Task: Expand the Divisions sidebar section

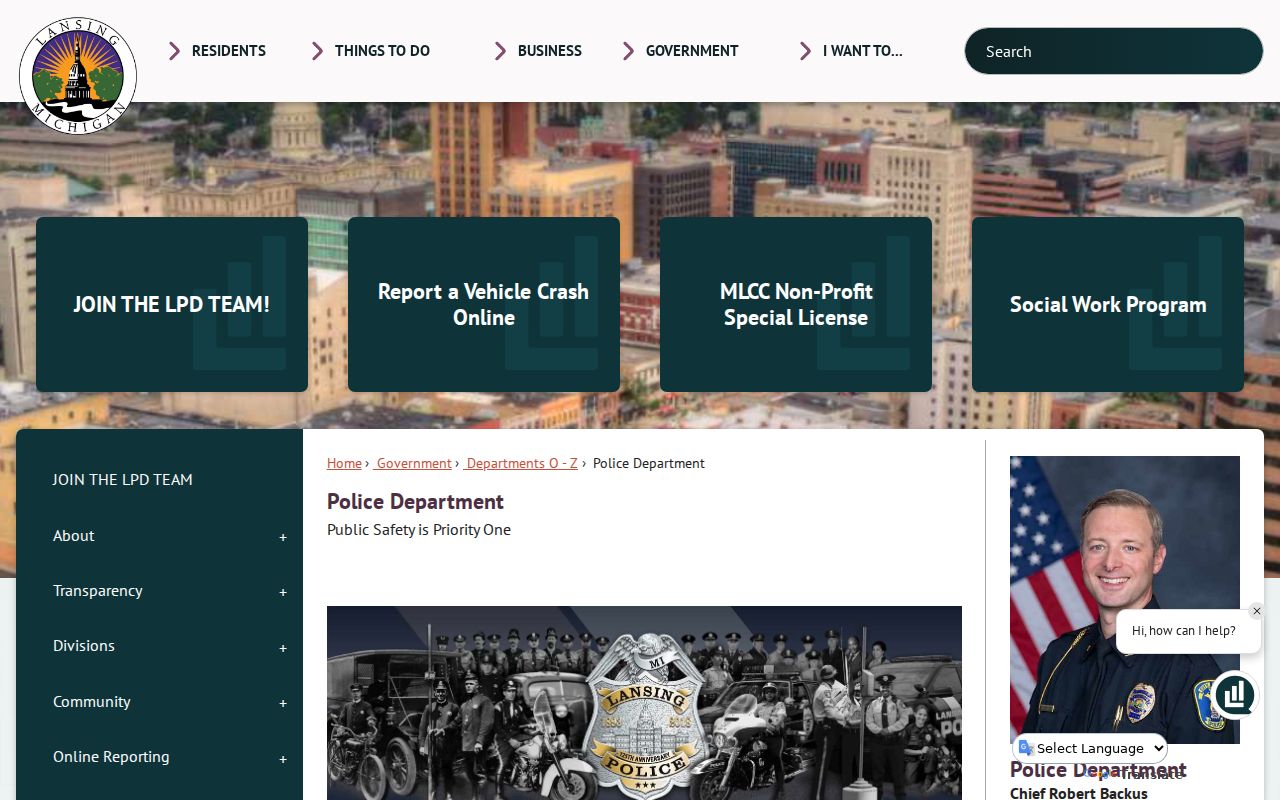Action: click(x=283, y=647)
